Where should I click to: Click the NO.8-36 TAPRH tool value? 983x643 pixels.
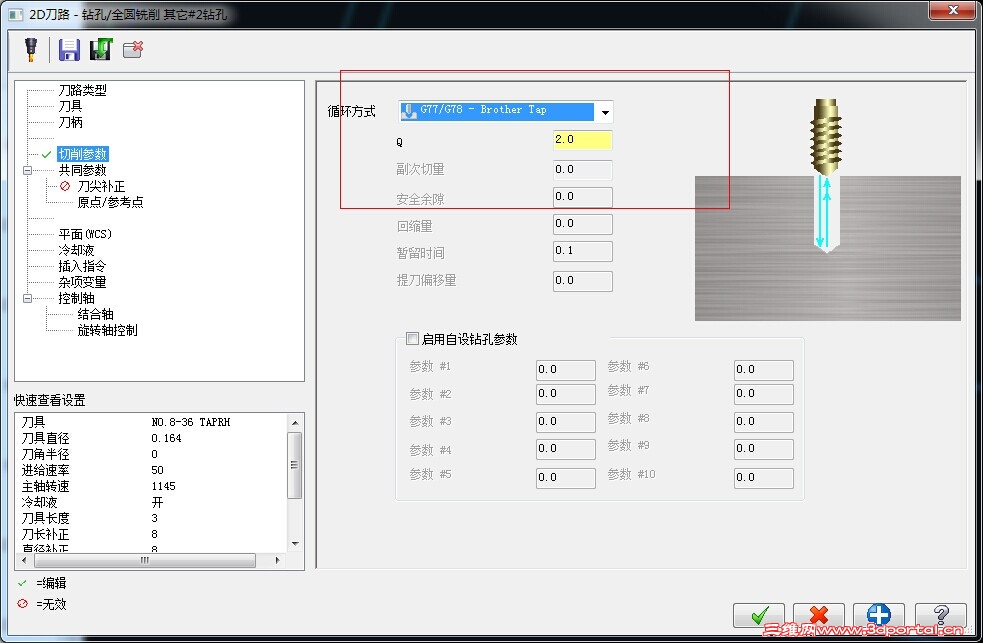[191, 422]
